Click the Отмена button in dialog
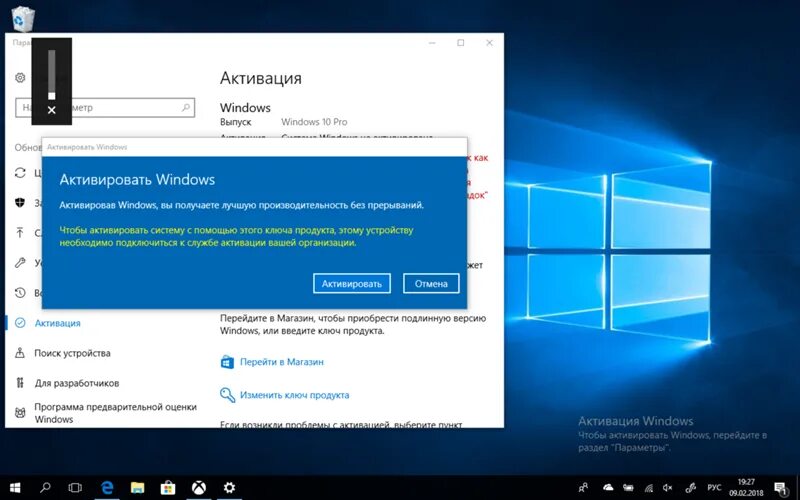The image size is (800, 500). [431, 284]
